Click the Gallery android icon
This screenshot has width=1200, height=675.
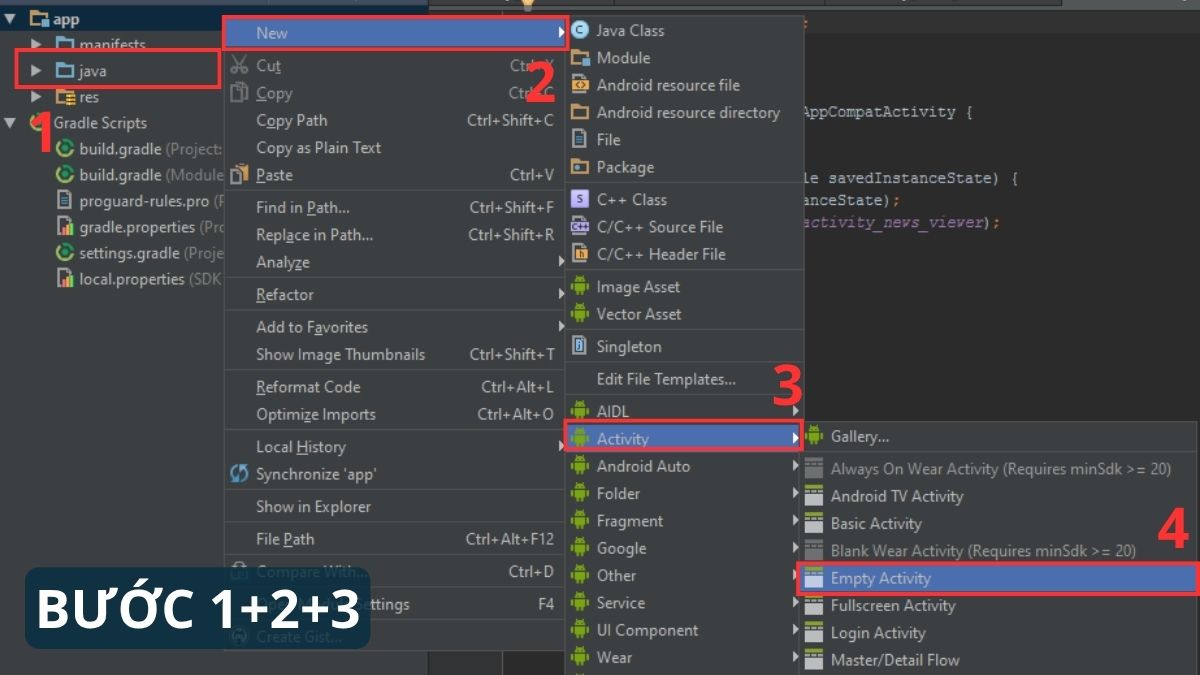click(x=814, y=436)
